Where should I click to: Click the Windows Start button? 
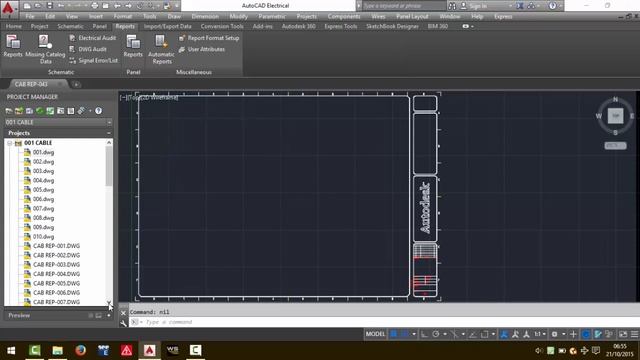pos(11,350)
